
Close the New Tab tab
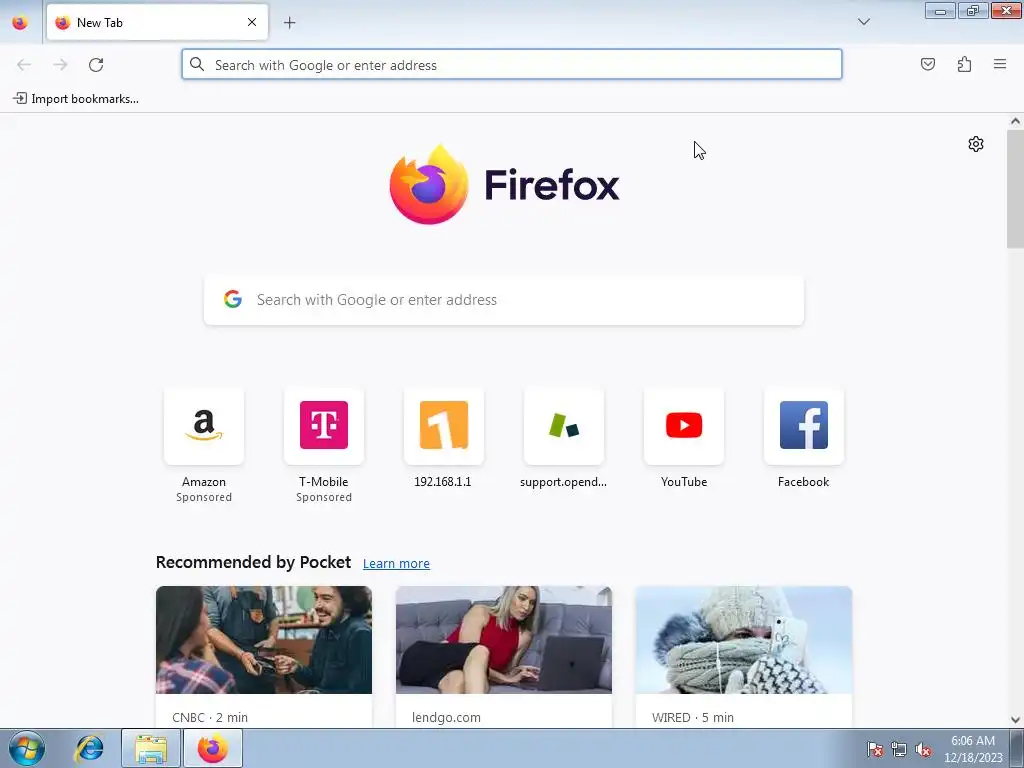point(252,22)
